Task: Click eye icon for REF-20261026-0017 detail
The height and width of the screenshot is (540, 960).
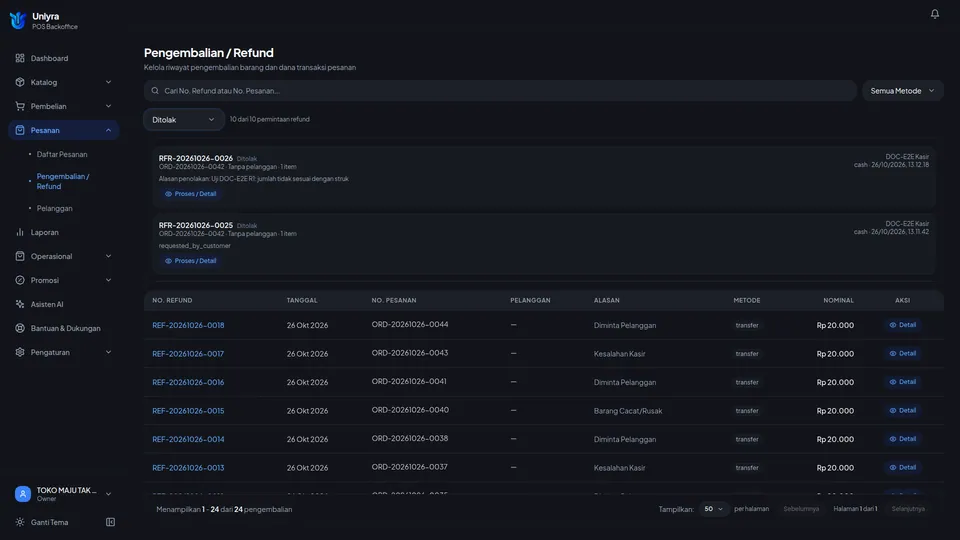Action: (x=893, y=353)
